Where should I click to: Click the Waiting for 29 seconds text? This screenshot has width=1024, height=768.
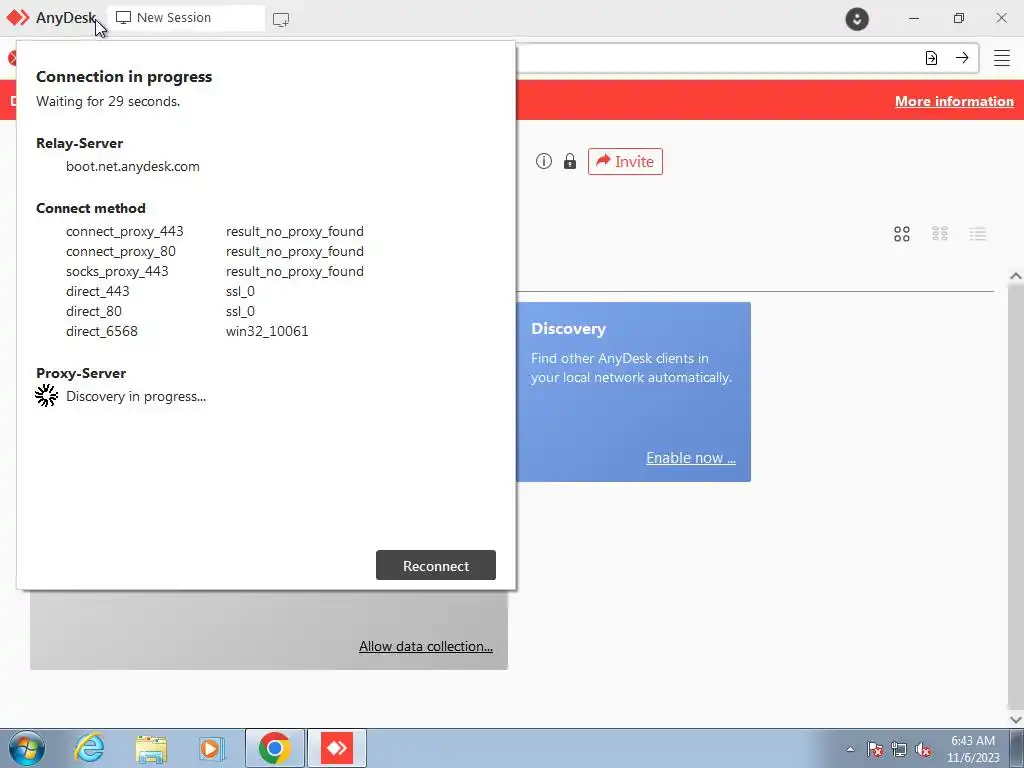[108, 101]
